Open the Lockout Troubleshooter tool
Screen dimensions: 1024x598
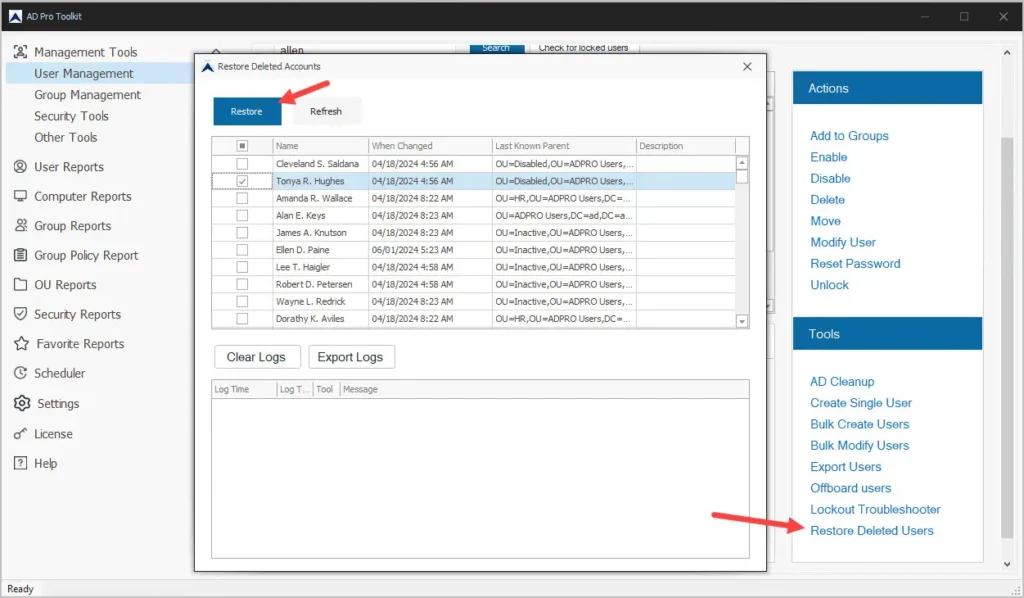pyautogui.click(x=875, y=509)
